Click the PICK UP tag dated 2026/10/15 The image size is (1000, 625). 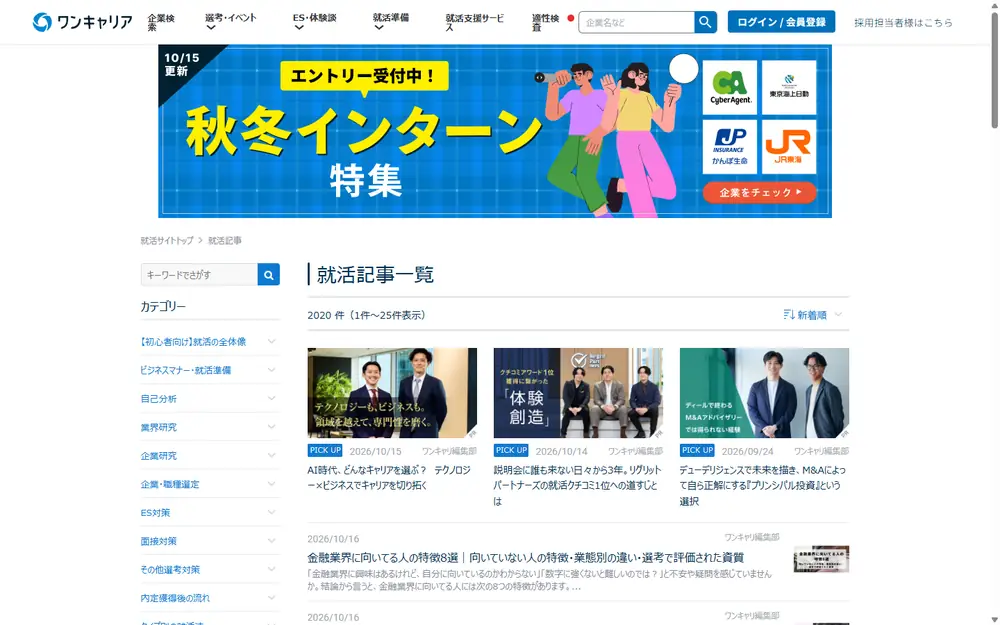(325, 450)
